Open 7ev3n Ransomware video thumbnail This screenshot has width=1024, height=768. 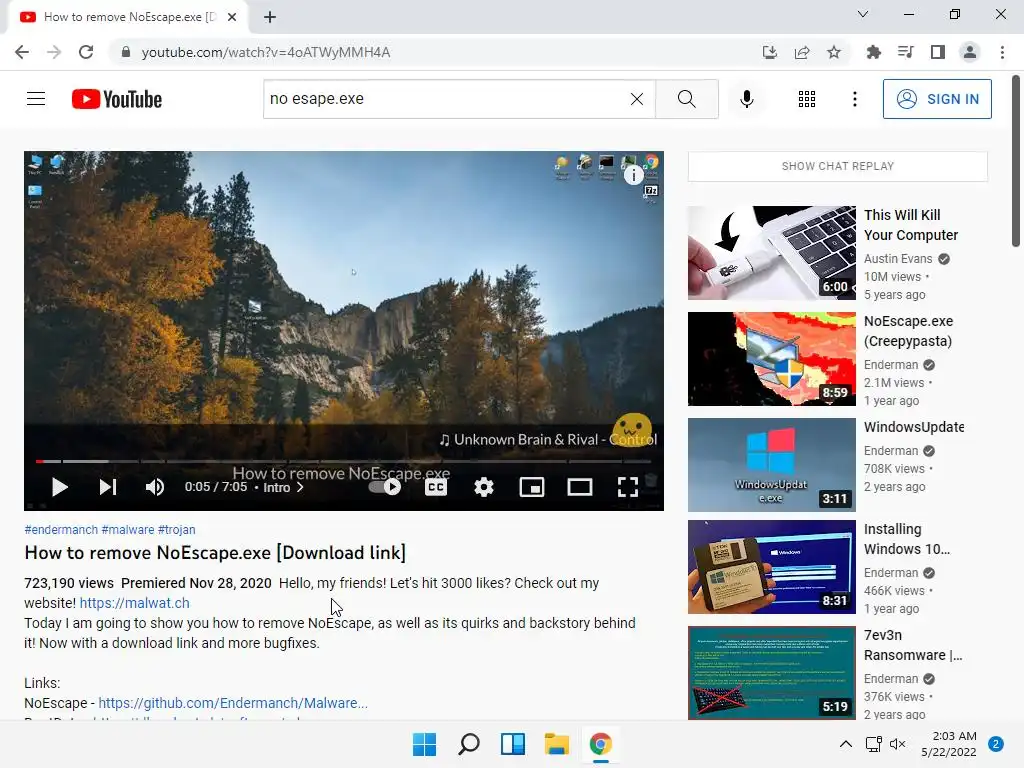point(772,673)
